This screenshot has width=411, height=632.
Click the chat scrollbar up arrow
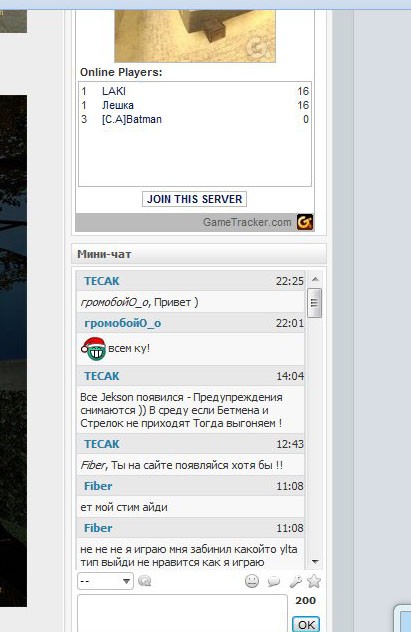(315, 279)
